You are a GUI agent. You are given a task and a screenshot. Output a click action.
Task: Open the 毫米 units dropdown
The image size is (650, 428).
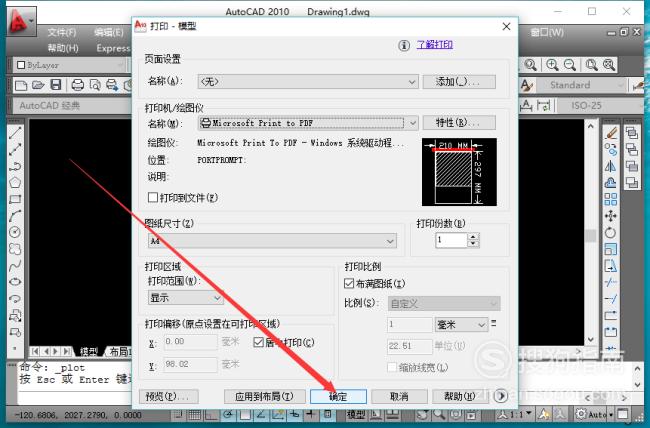pyautogui.click(x=461, y=325)
